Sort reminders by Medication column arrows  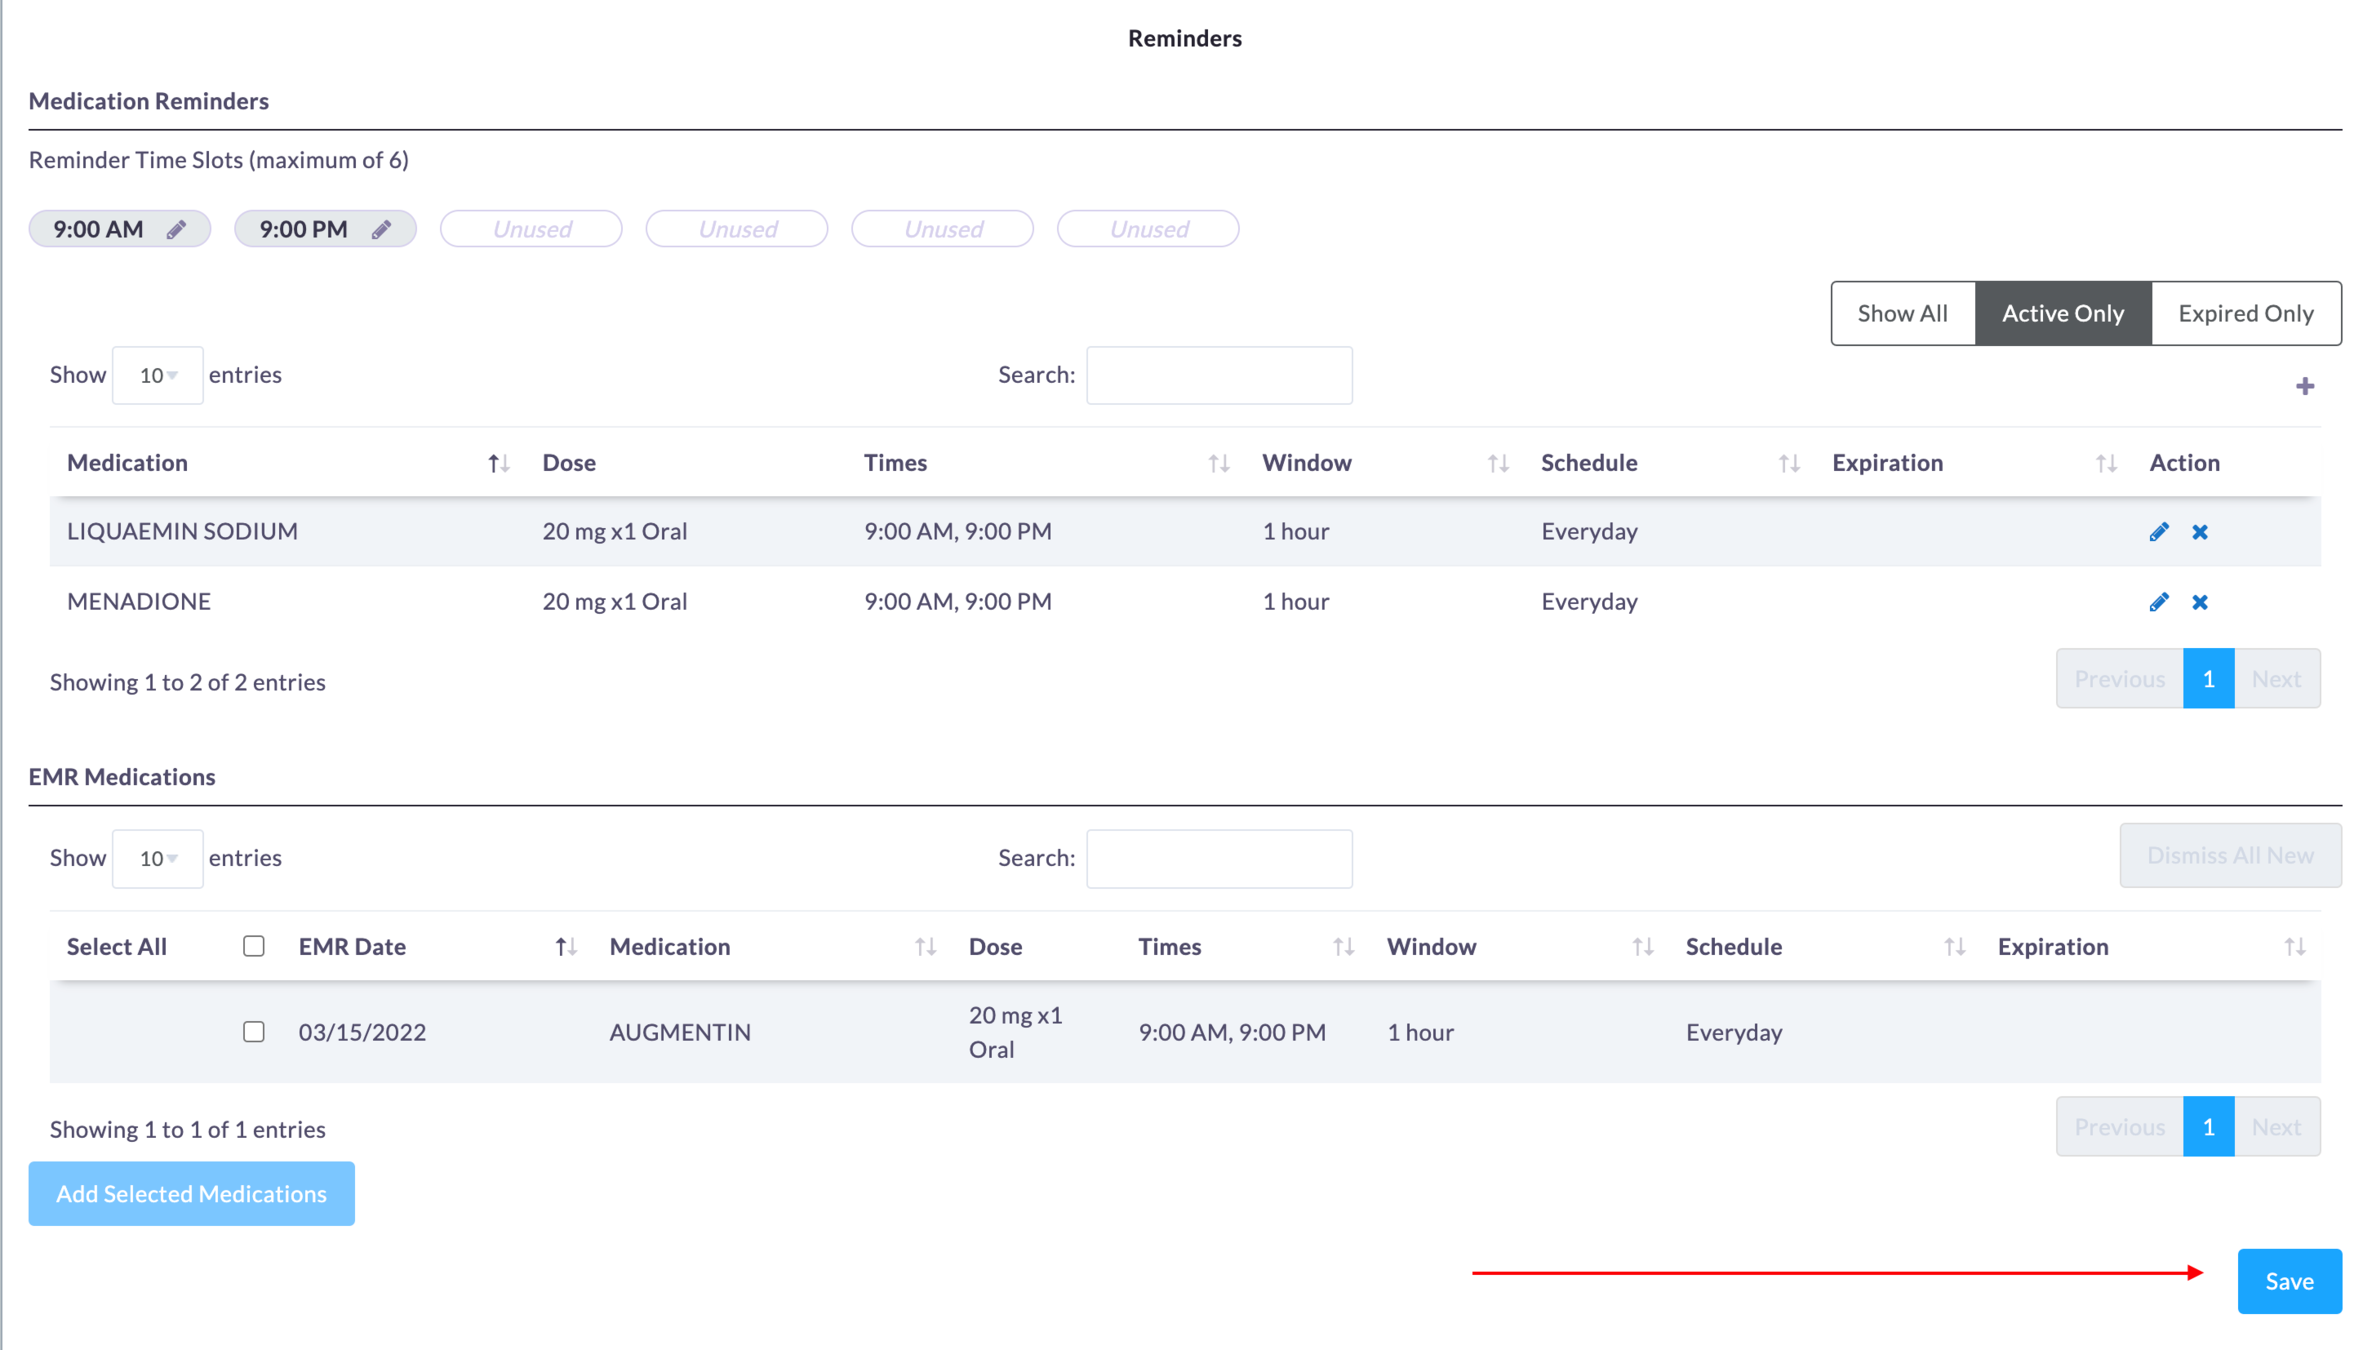coord(498,463)
